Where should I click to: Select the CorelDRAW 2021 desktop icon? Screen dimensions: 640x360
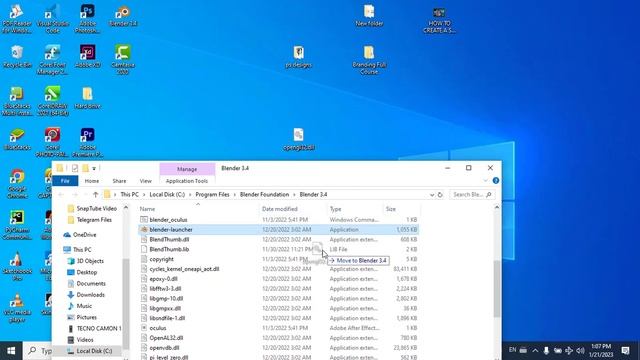[53, 101]
